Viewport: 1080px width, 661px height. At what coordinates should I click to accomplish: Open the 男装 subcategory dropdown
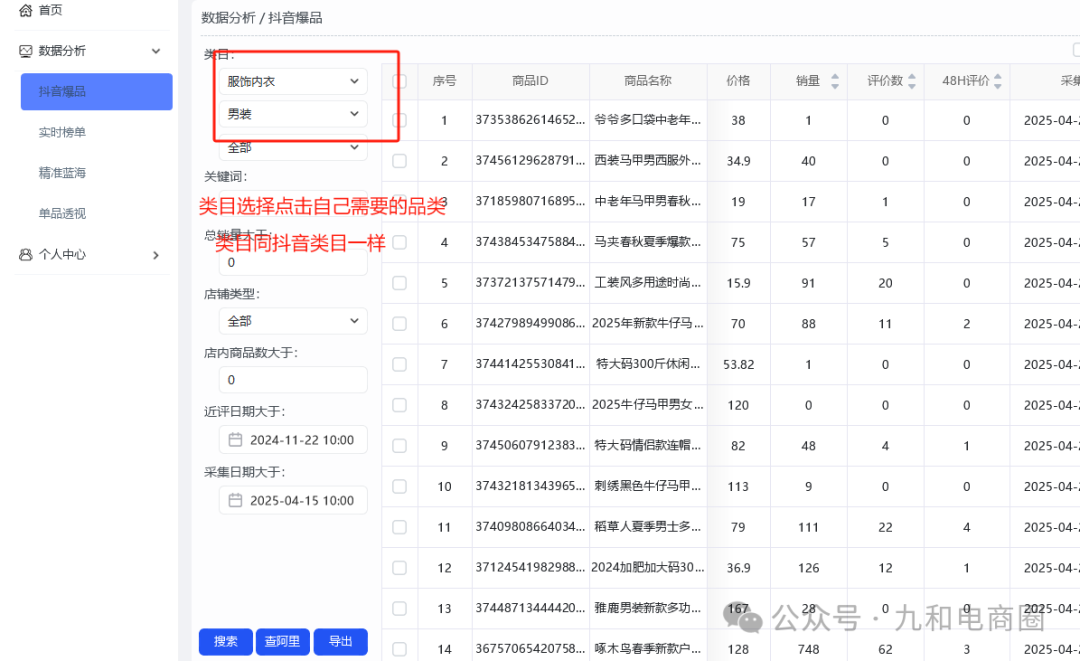[x=293, y=114]
